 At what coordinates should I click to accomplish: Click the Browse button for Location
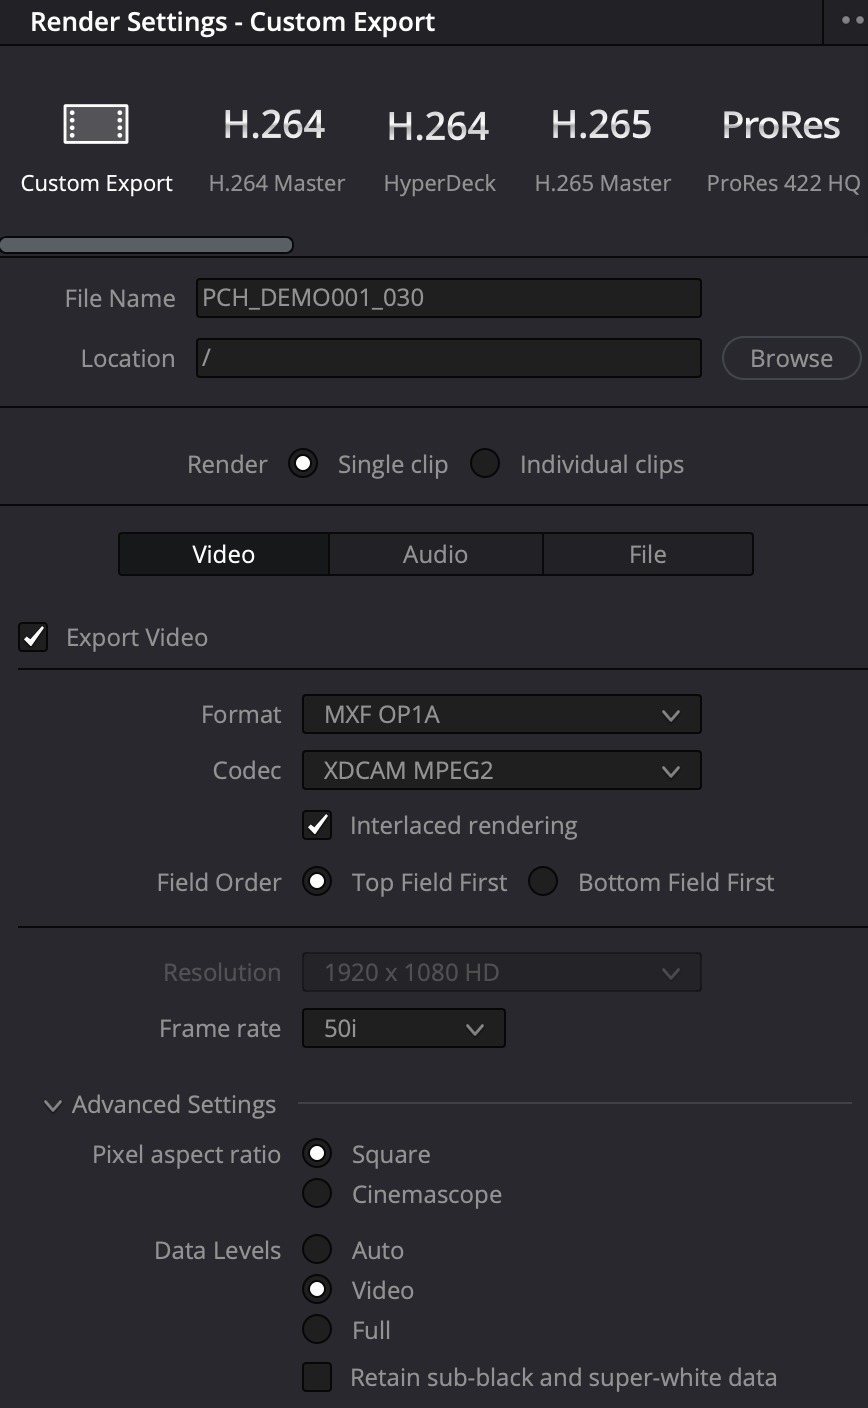pos(791,358)
